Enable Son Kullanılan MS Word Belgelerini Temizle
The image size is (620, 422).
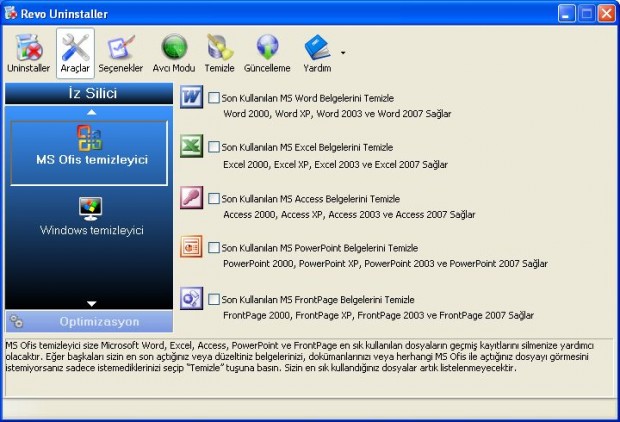214,98
